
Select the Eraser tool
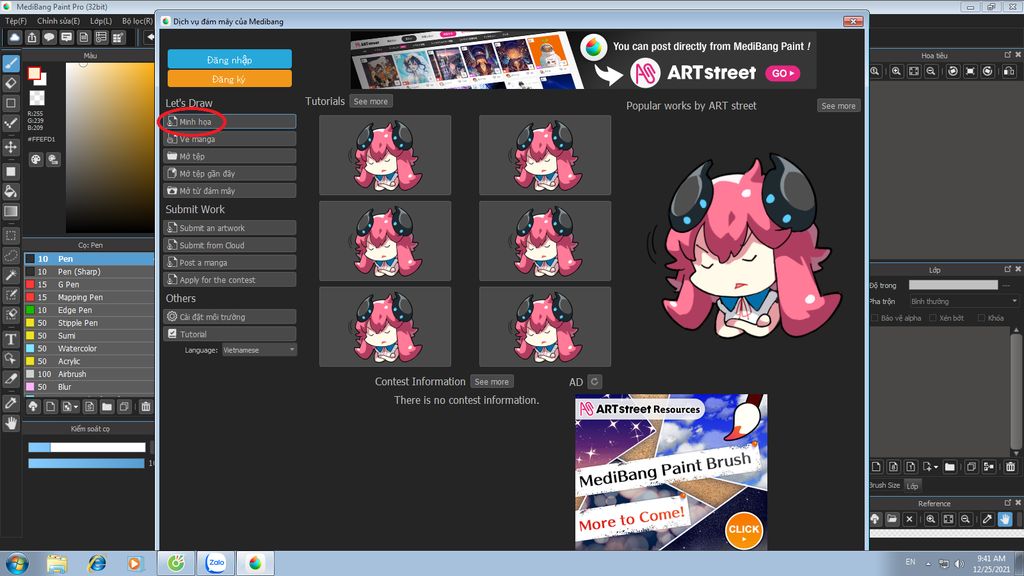tap(11, 83)
